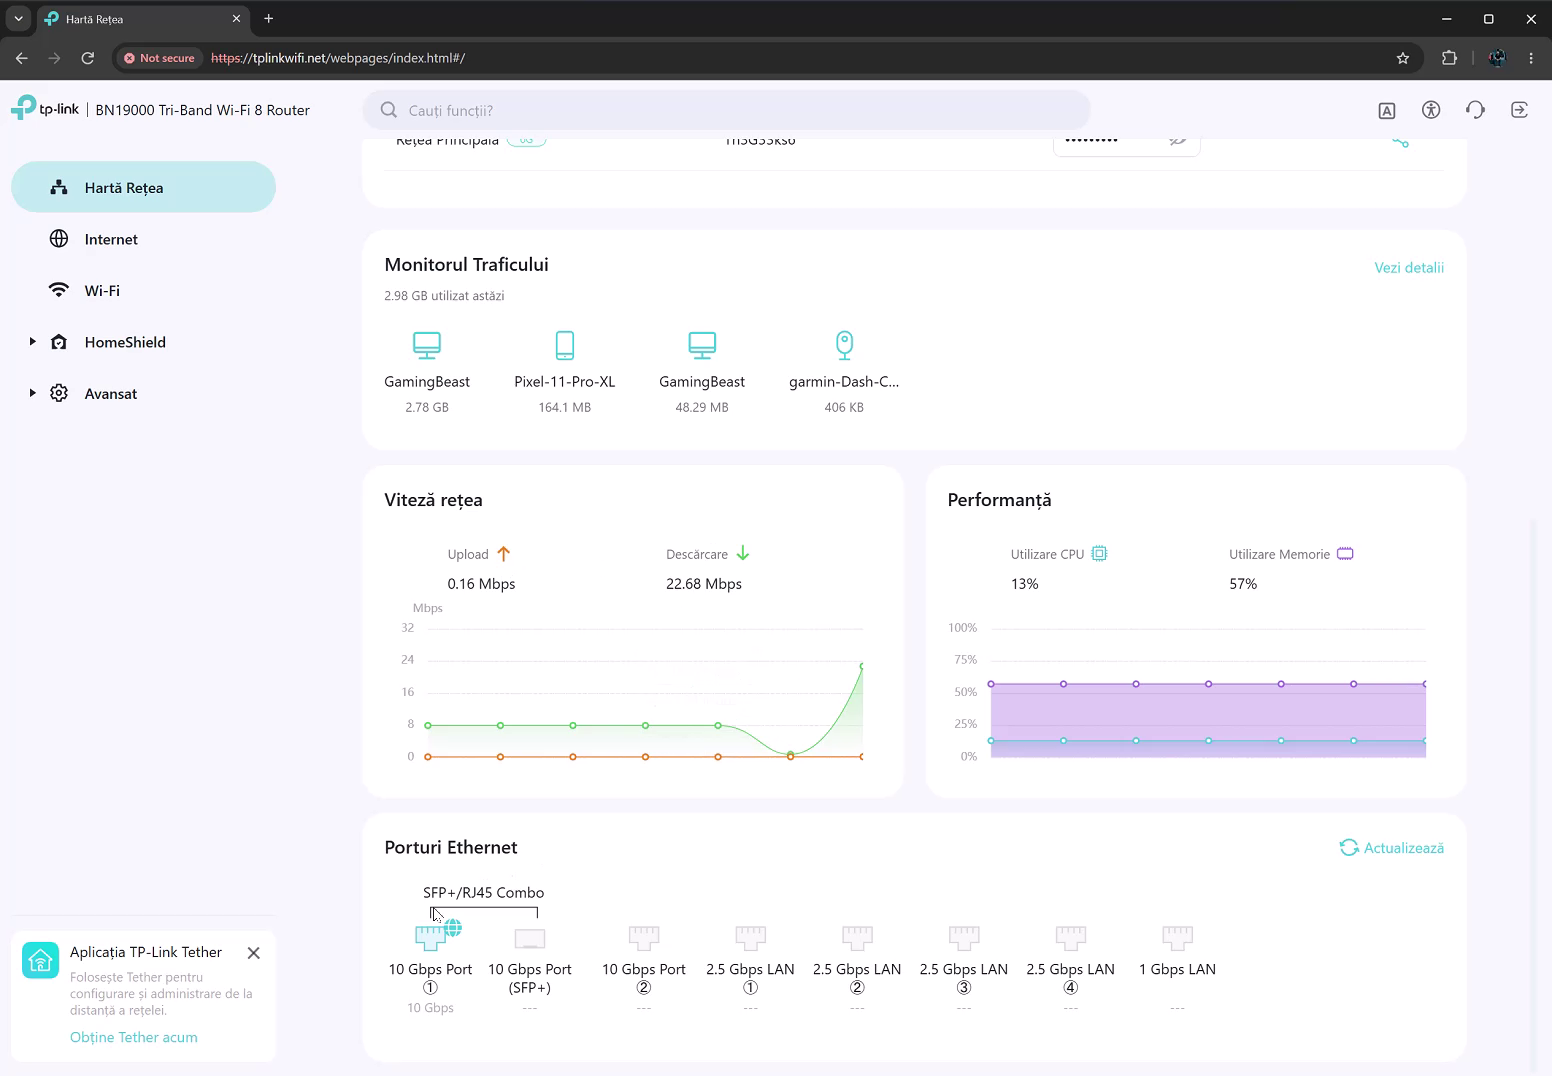Click Actualizează to refresh Ethernet ports
The image size is (1552, 1076).
point(1392,848)
